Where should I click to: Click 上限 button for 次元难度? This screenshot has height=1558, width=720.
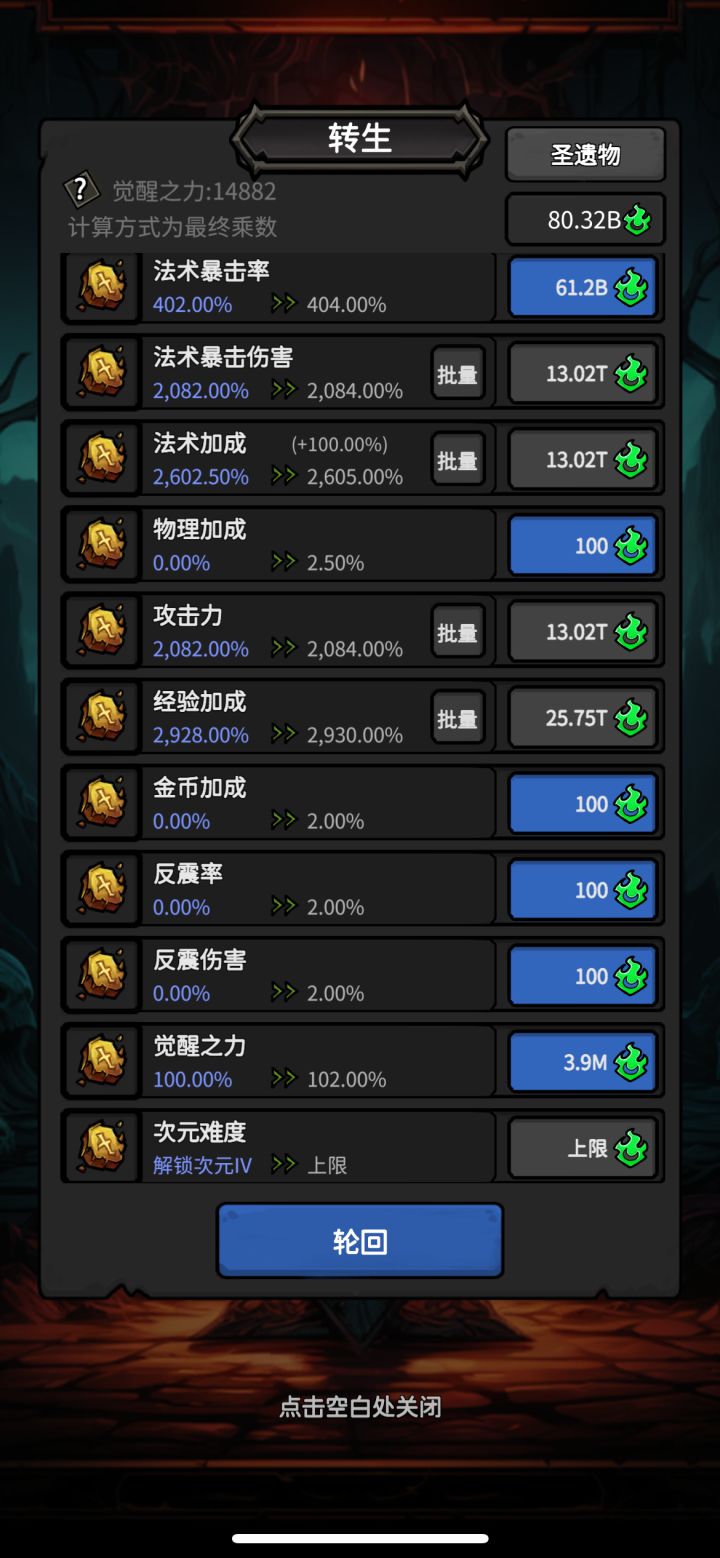coord(583,1148)
